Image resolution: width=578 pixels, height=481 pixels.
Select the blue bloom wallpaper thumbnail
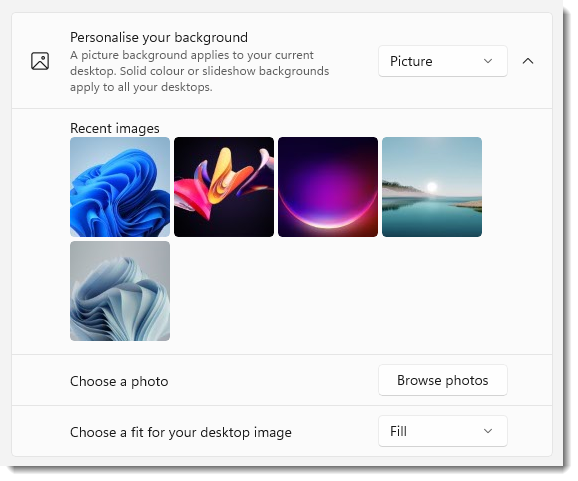point(120,187)
